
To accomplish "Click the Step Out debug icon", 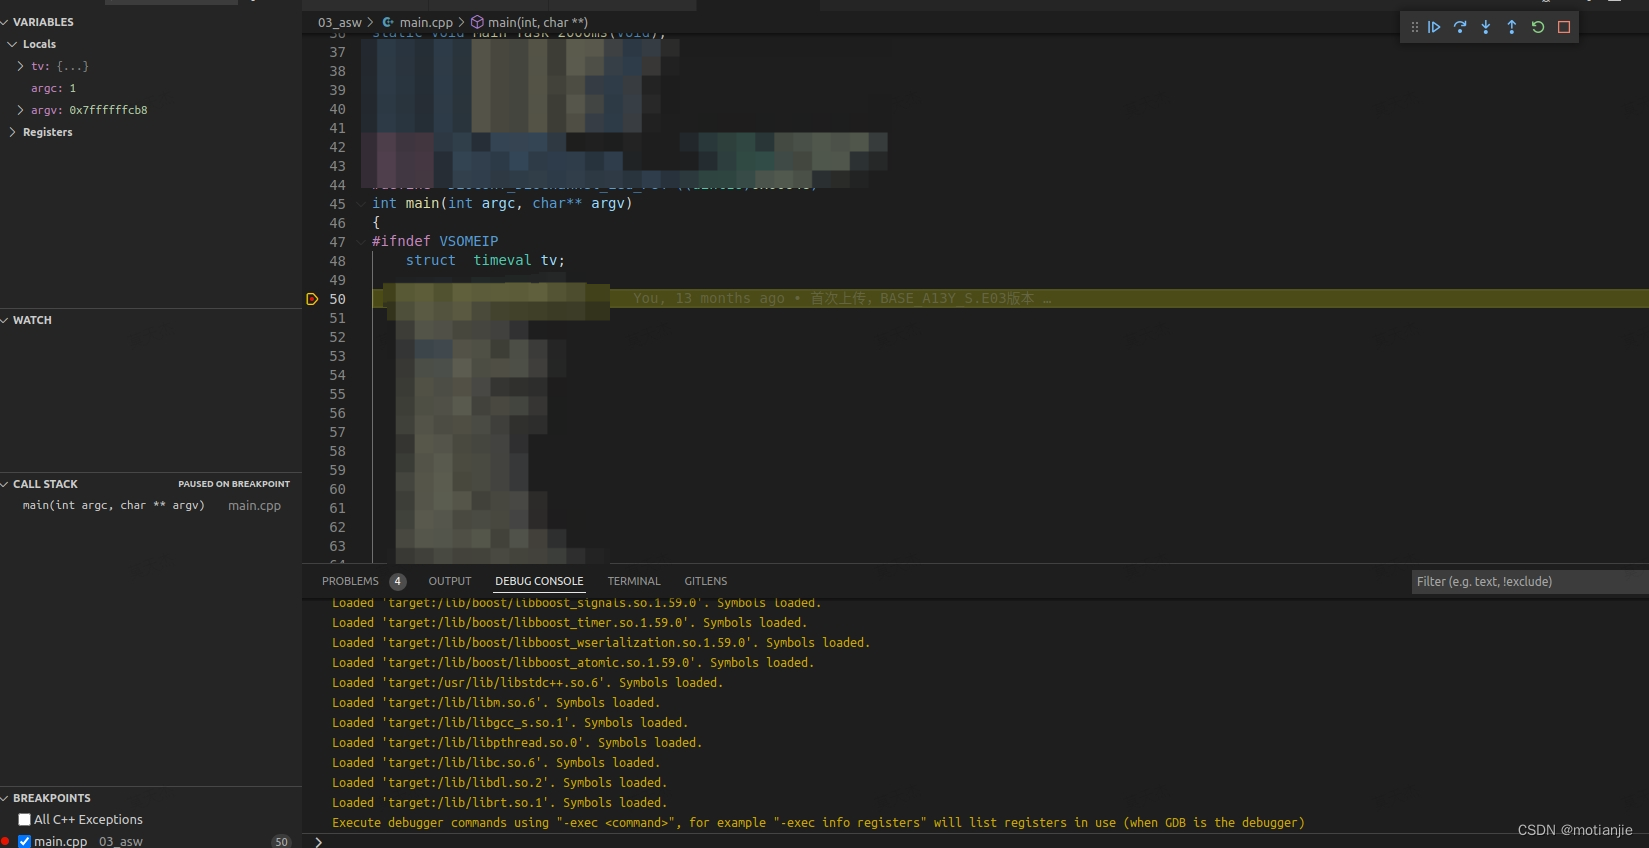I will 1512,27.
